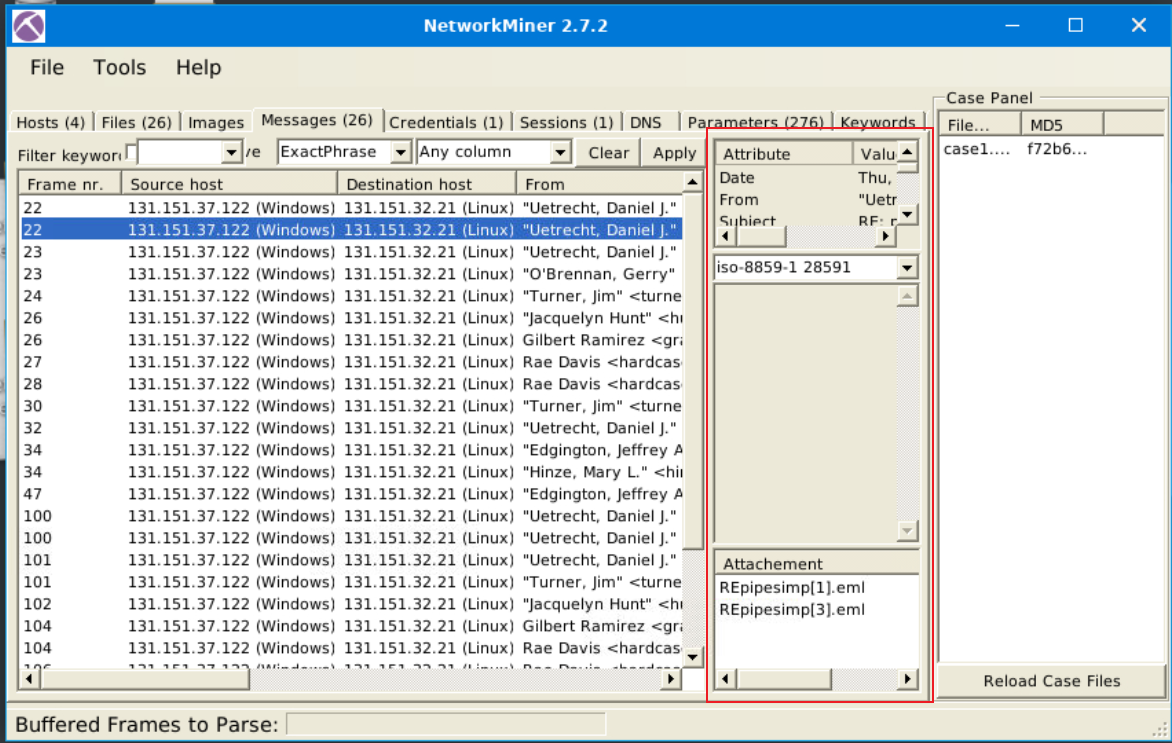Close the NetworkMiner window
Screen dimensions: 1172x743
(x=1138, y=25)
